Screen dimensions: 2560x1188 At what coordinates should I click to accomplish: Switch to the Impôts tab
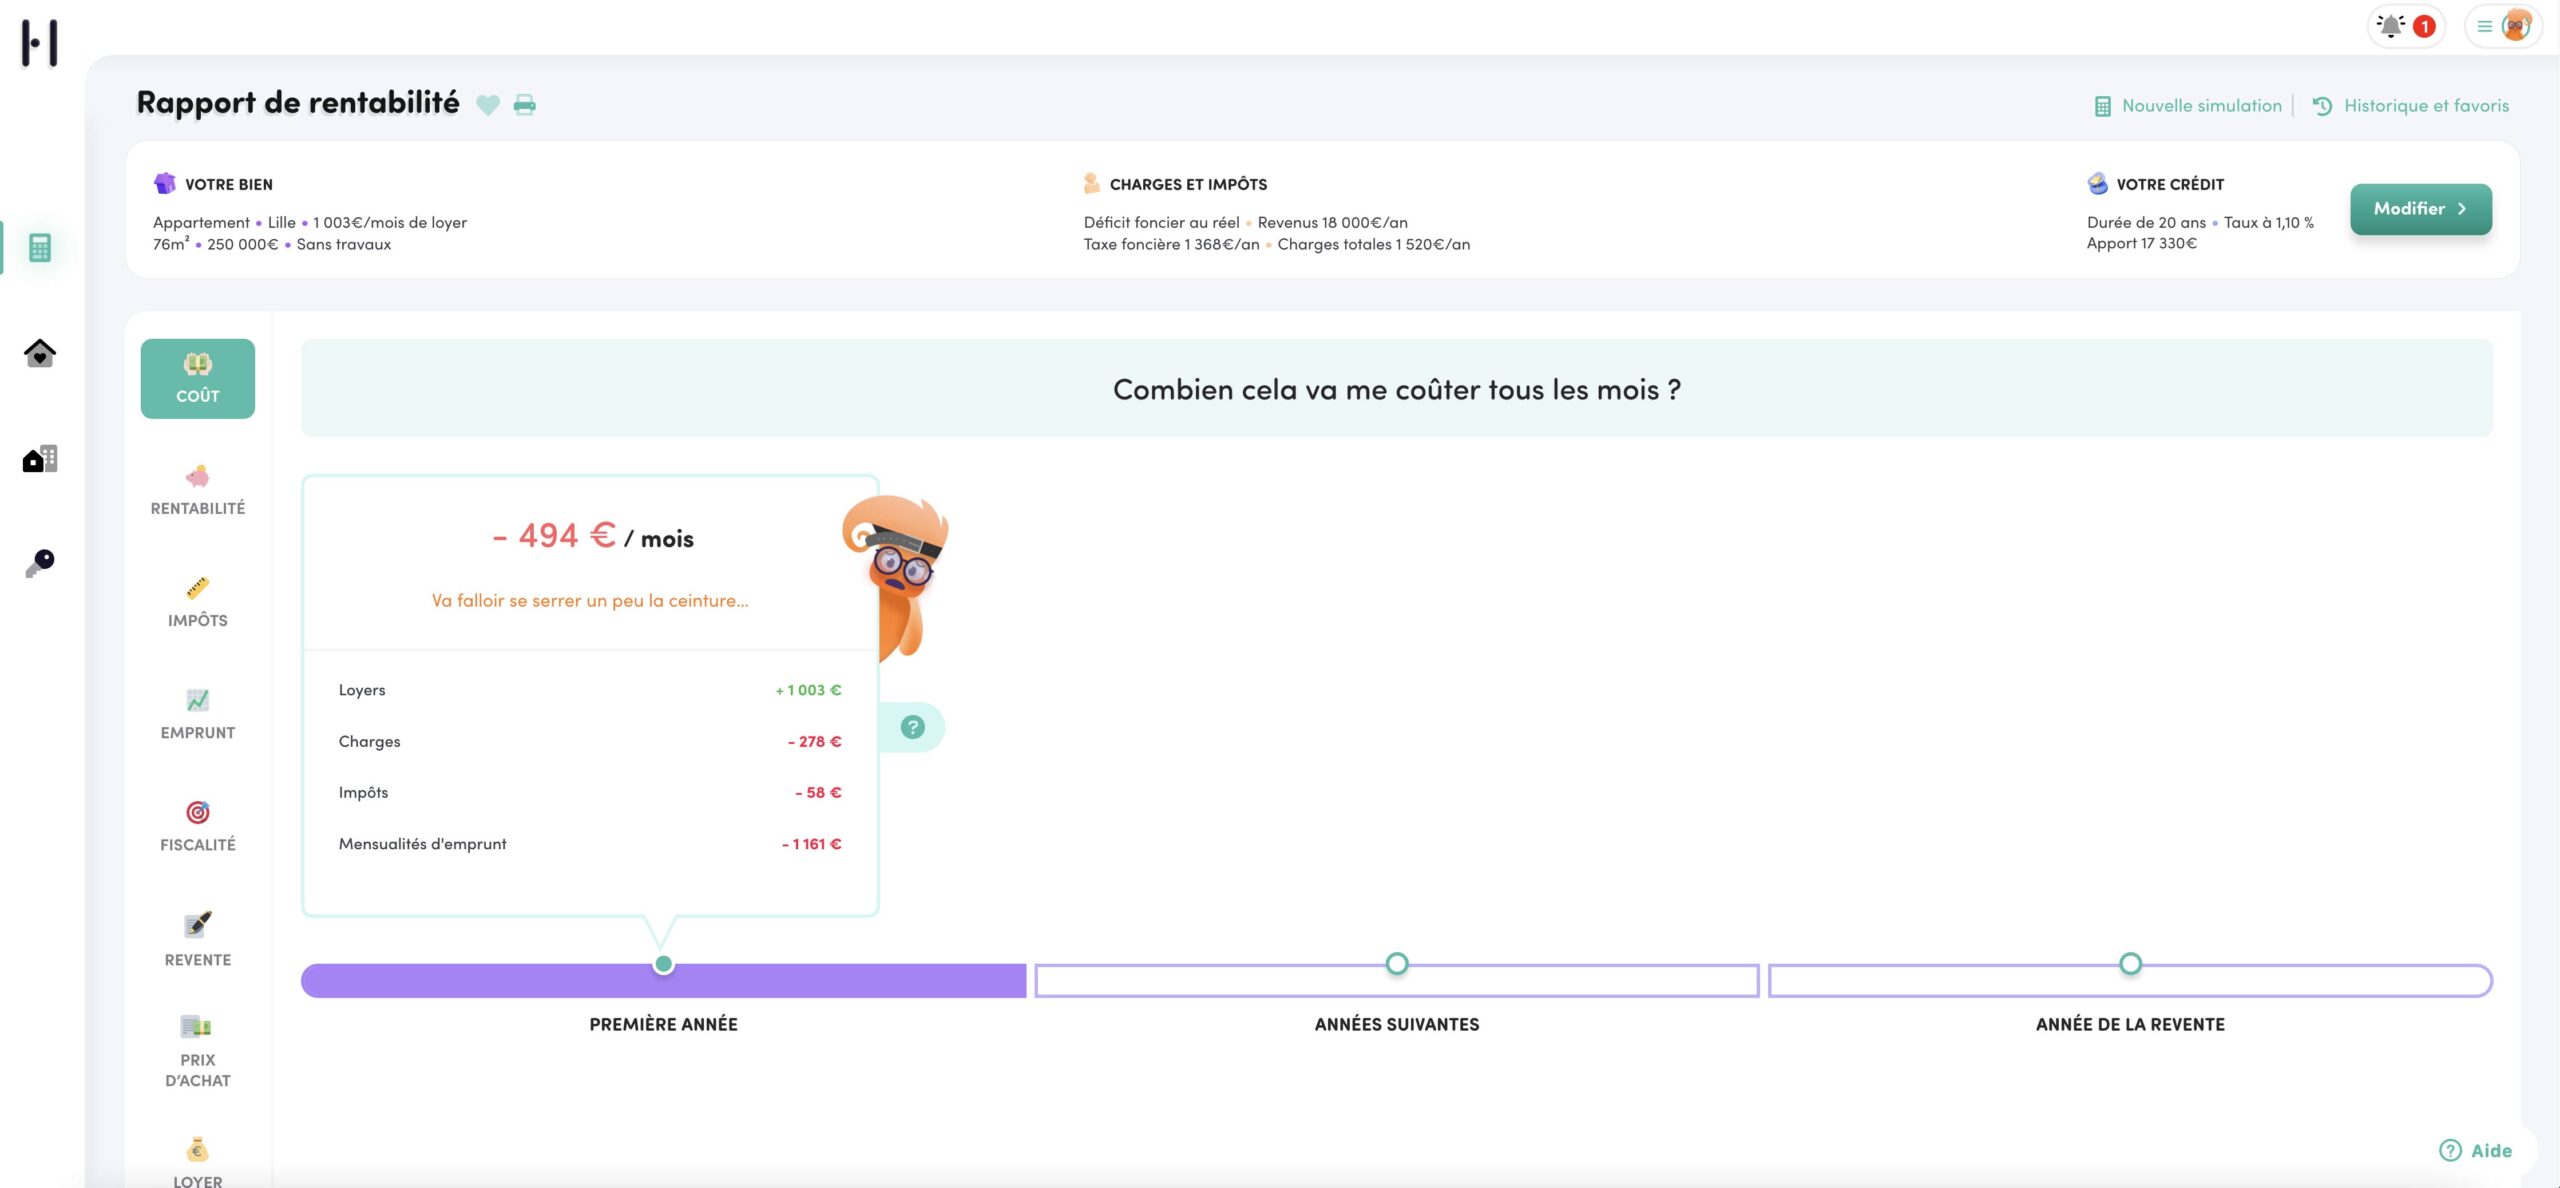[x=198, y=603]
